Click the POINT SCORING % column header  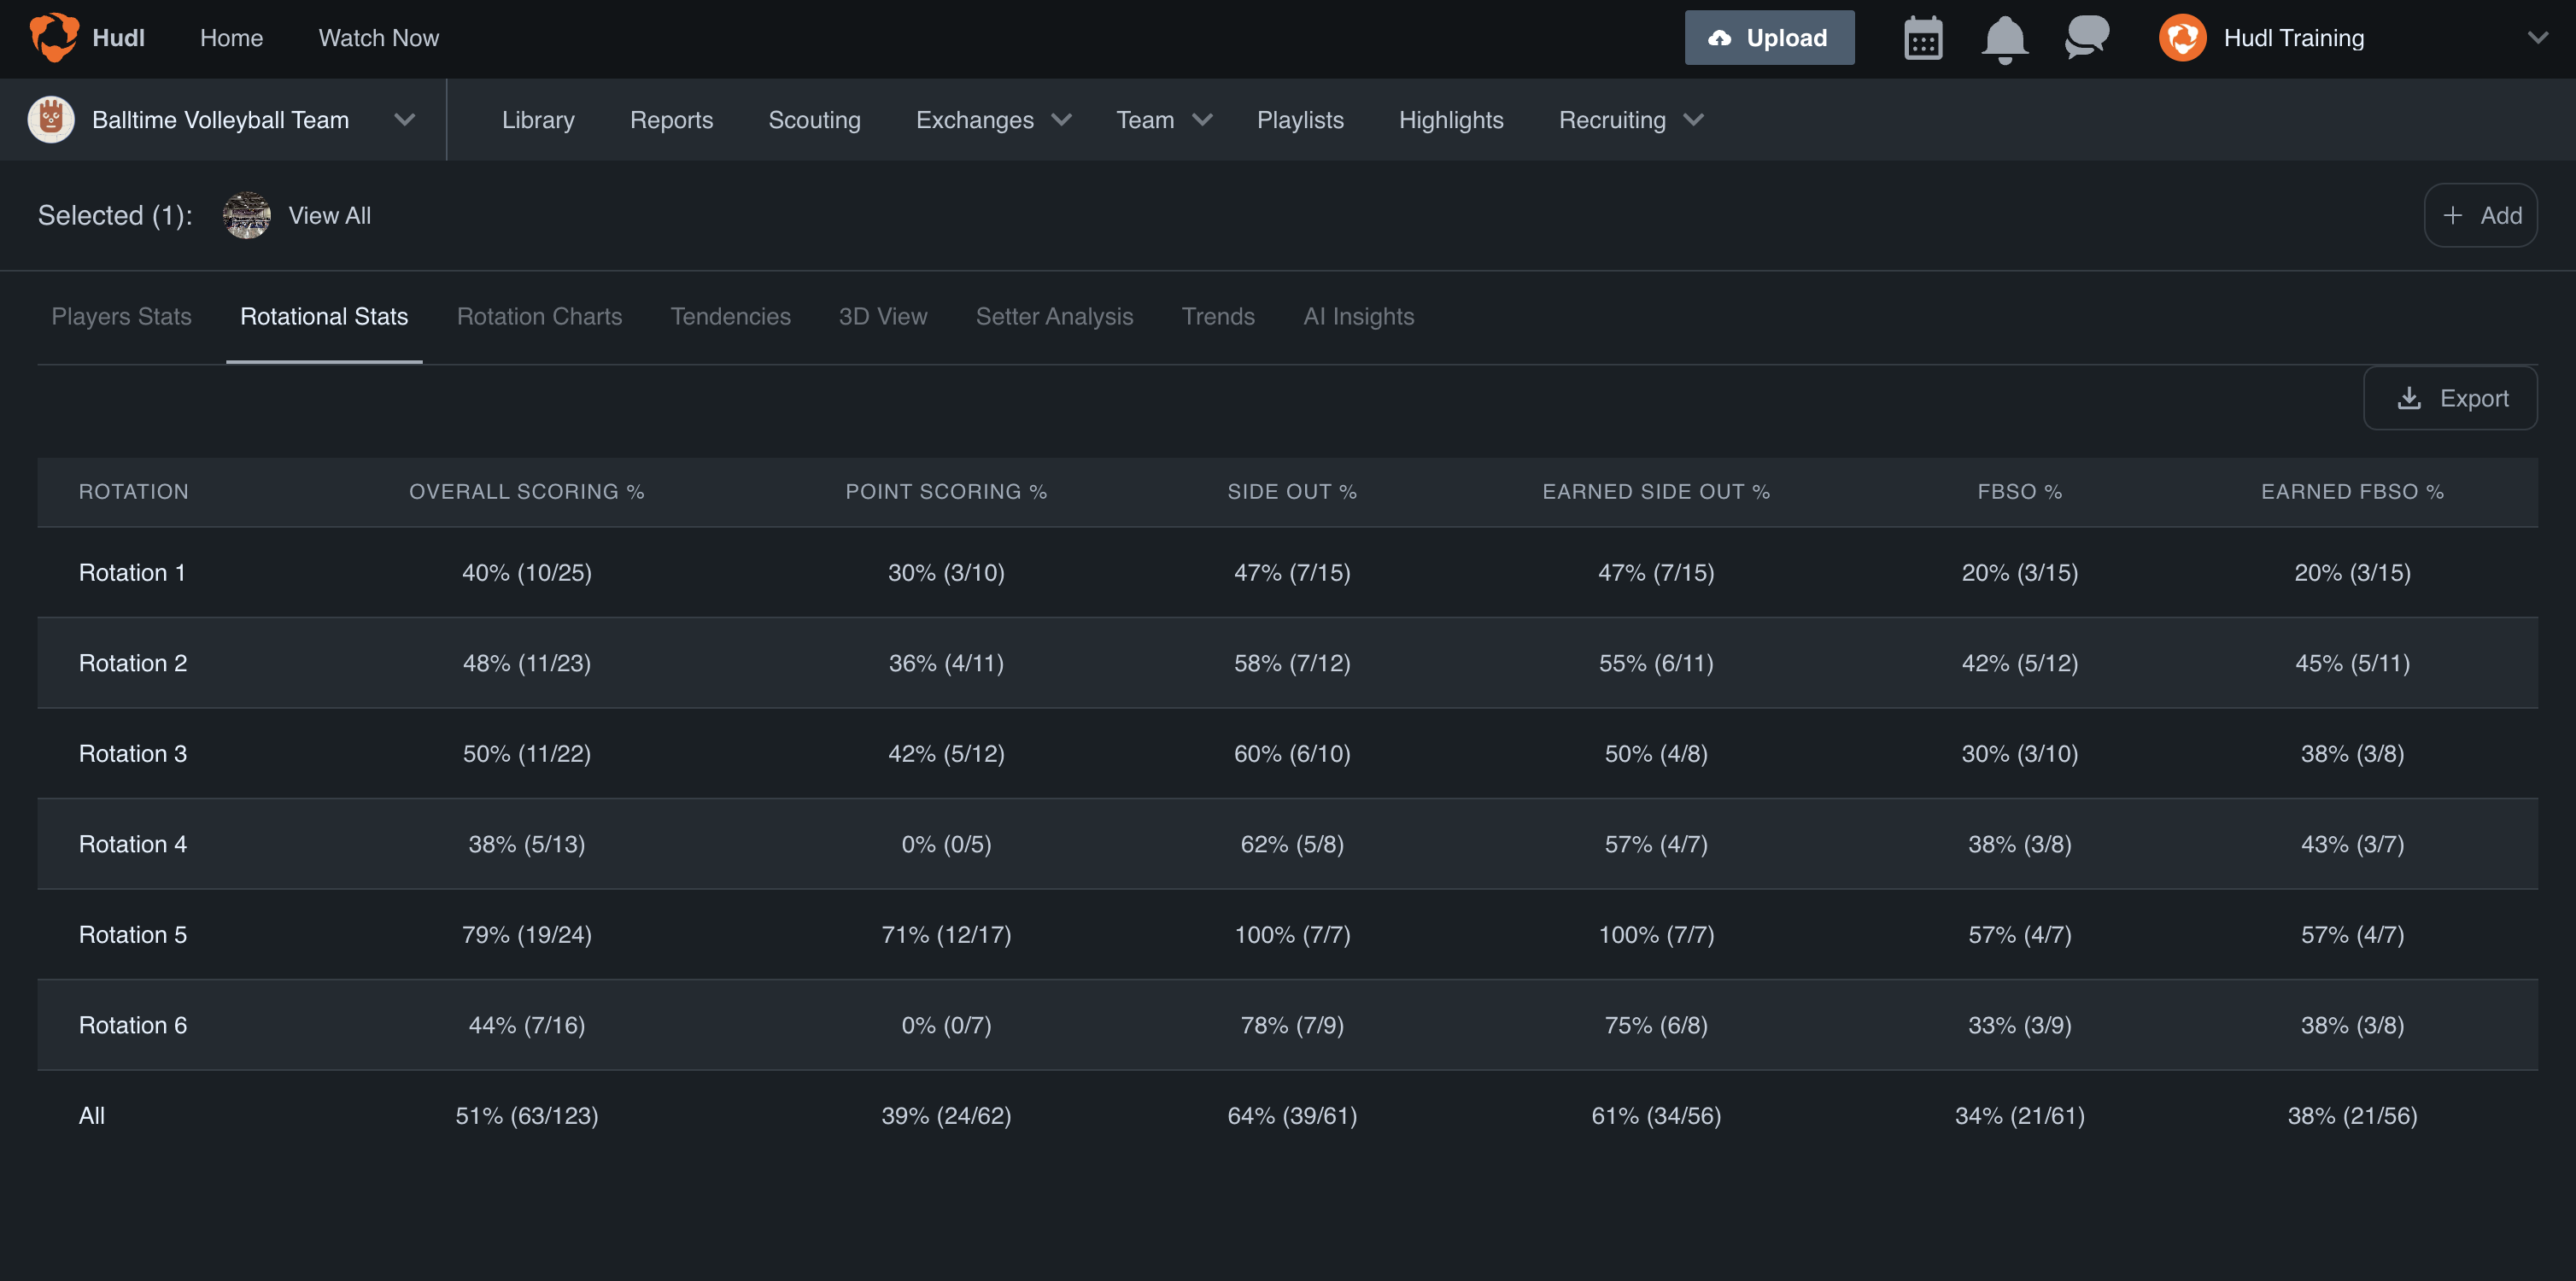(x=946, y=492)
